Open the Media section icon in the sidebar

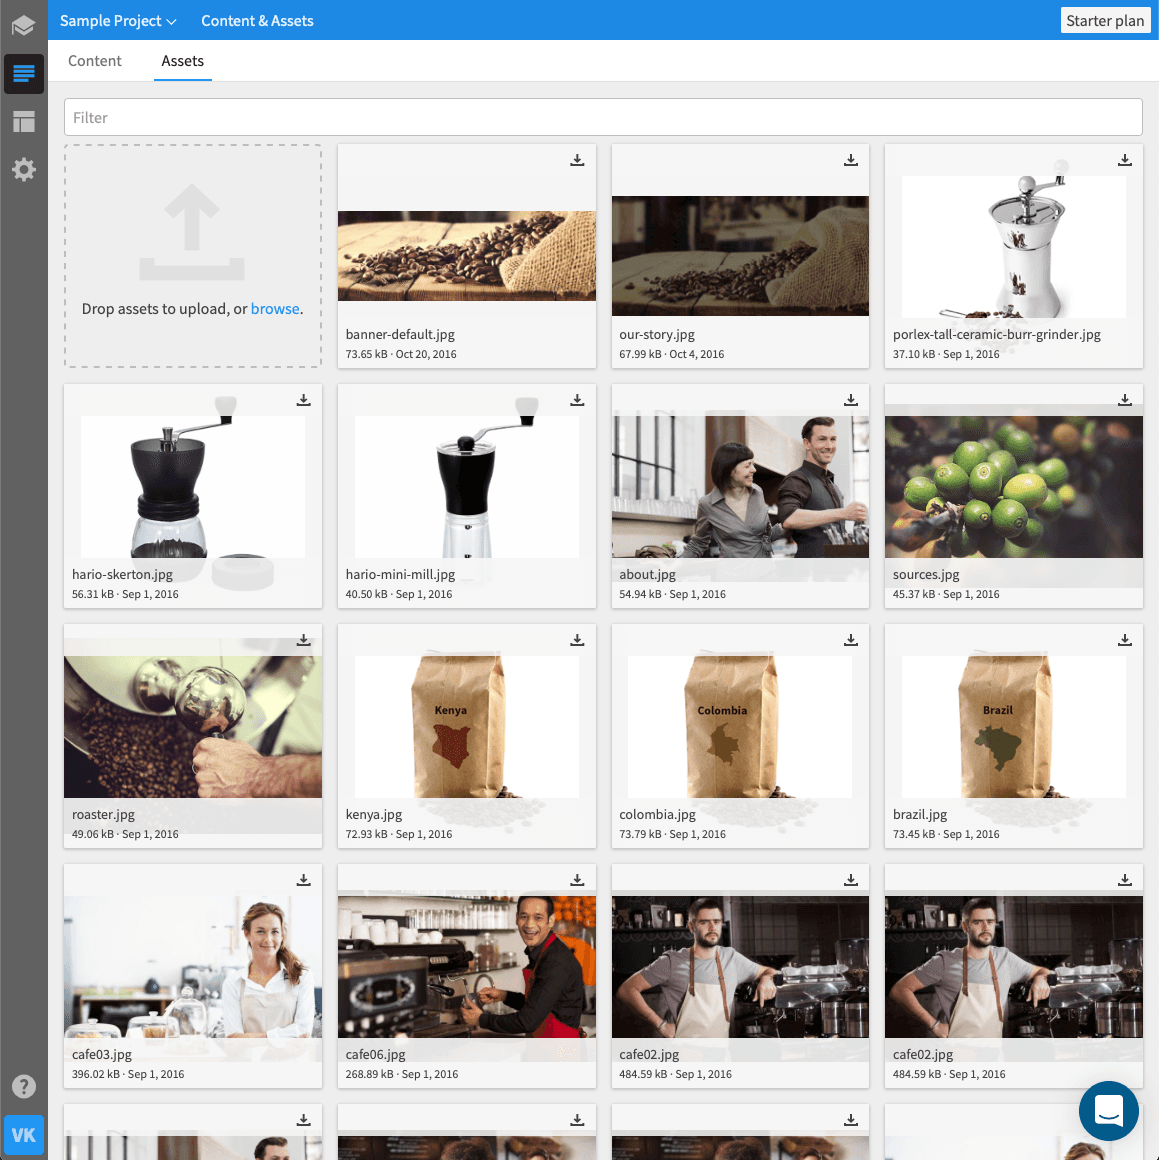click(x=23, y=121)
